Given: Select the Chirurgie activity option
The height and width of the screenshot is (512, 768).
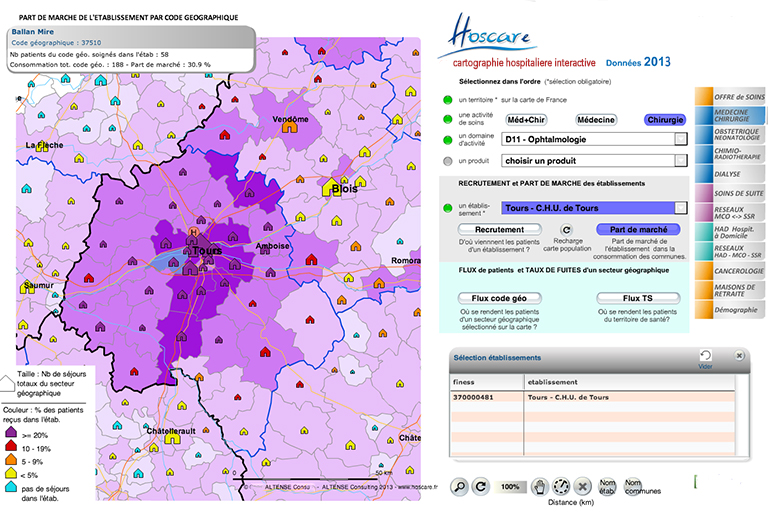Looking at the screenshot, I should 664,119.
